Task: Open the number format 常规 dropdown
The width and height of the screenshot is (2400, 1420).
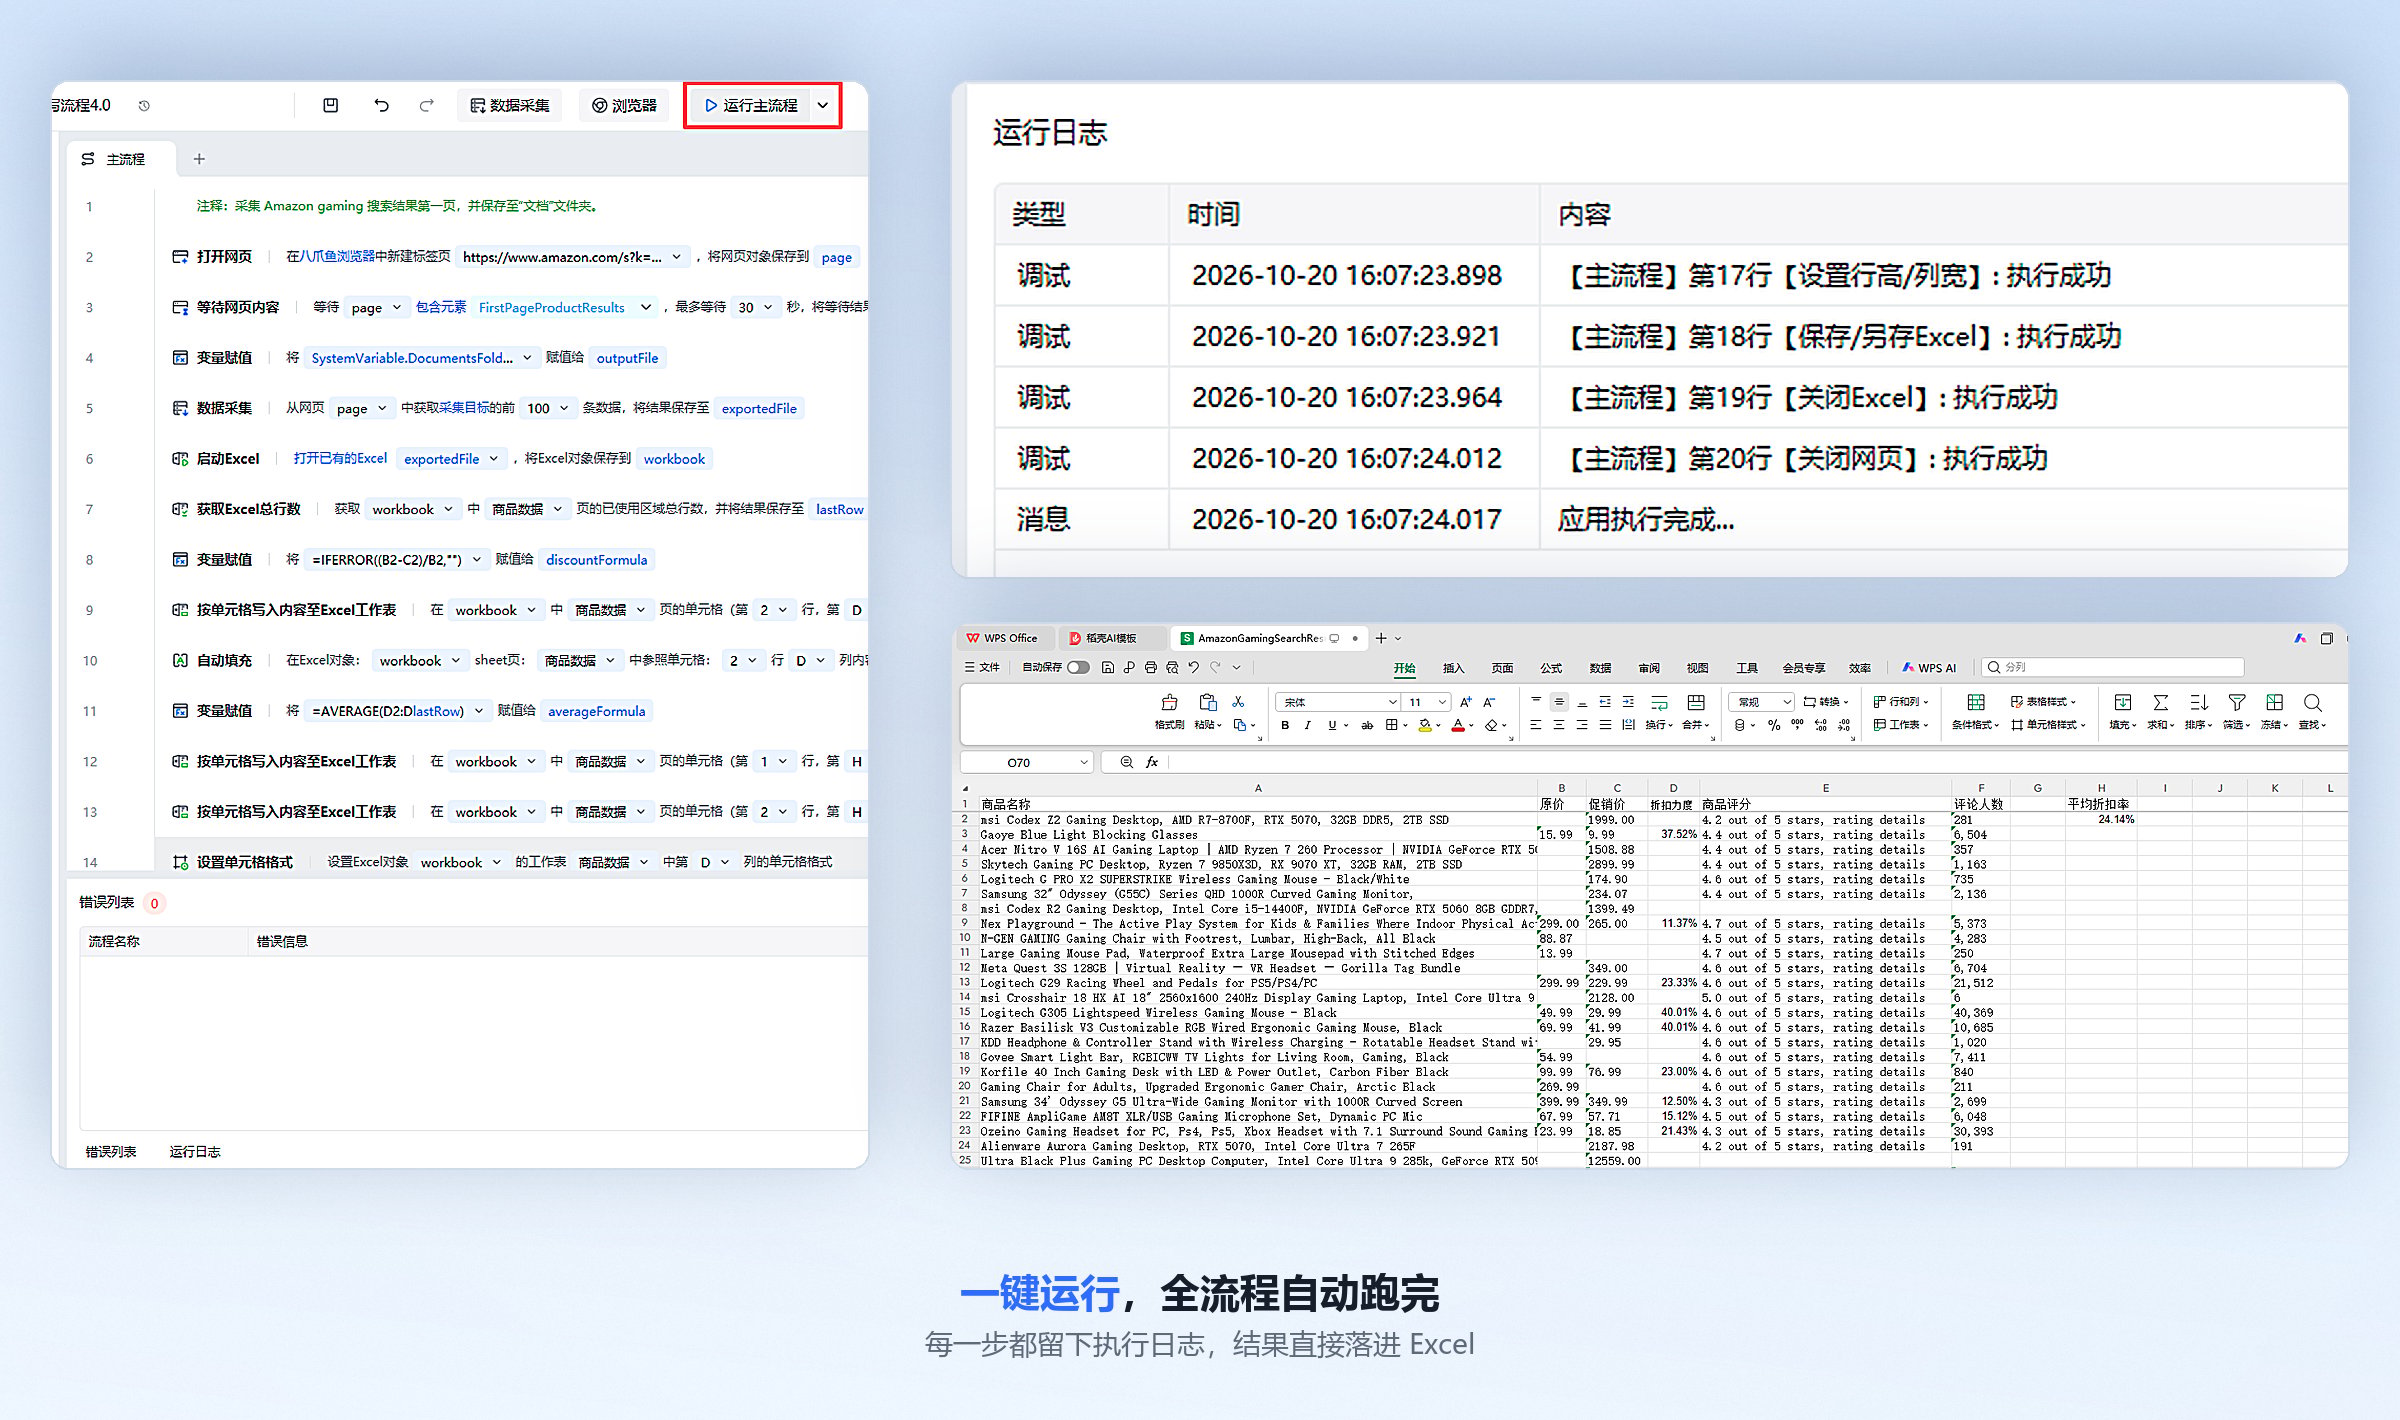Action: coord(1763,702)
